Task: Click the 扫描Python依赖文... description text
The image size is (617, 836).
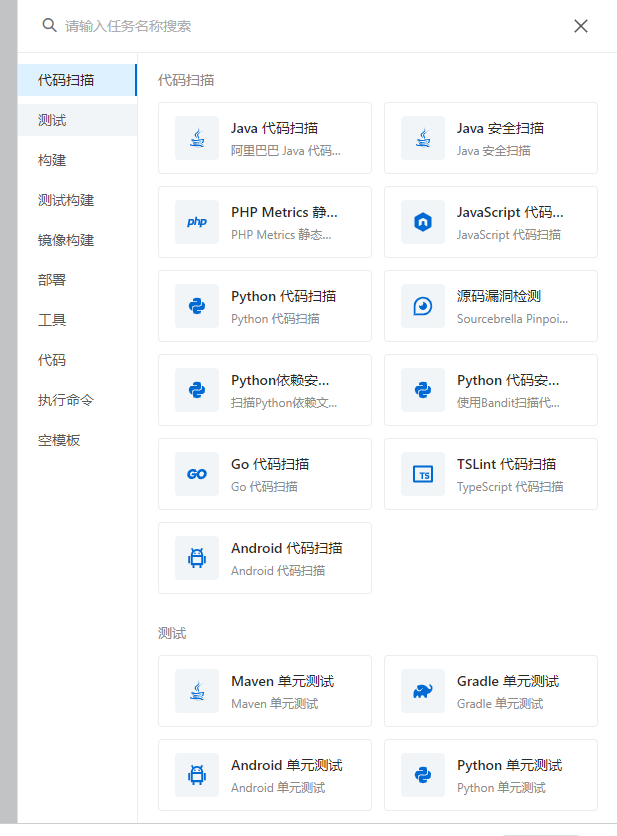Action: click(x=284, y=403)
